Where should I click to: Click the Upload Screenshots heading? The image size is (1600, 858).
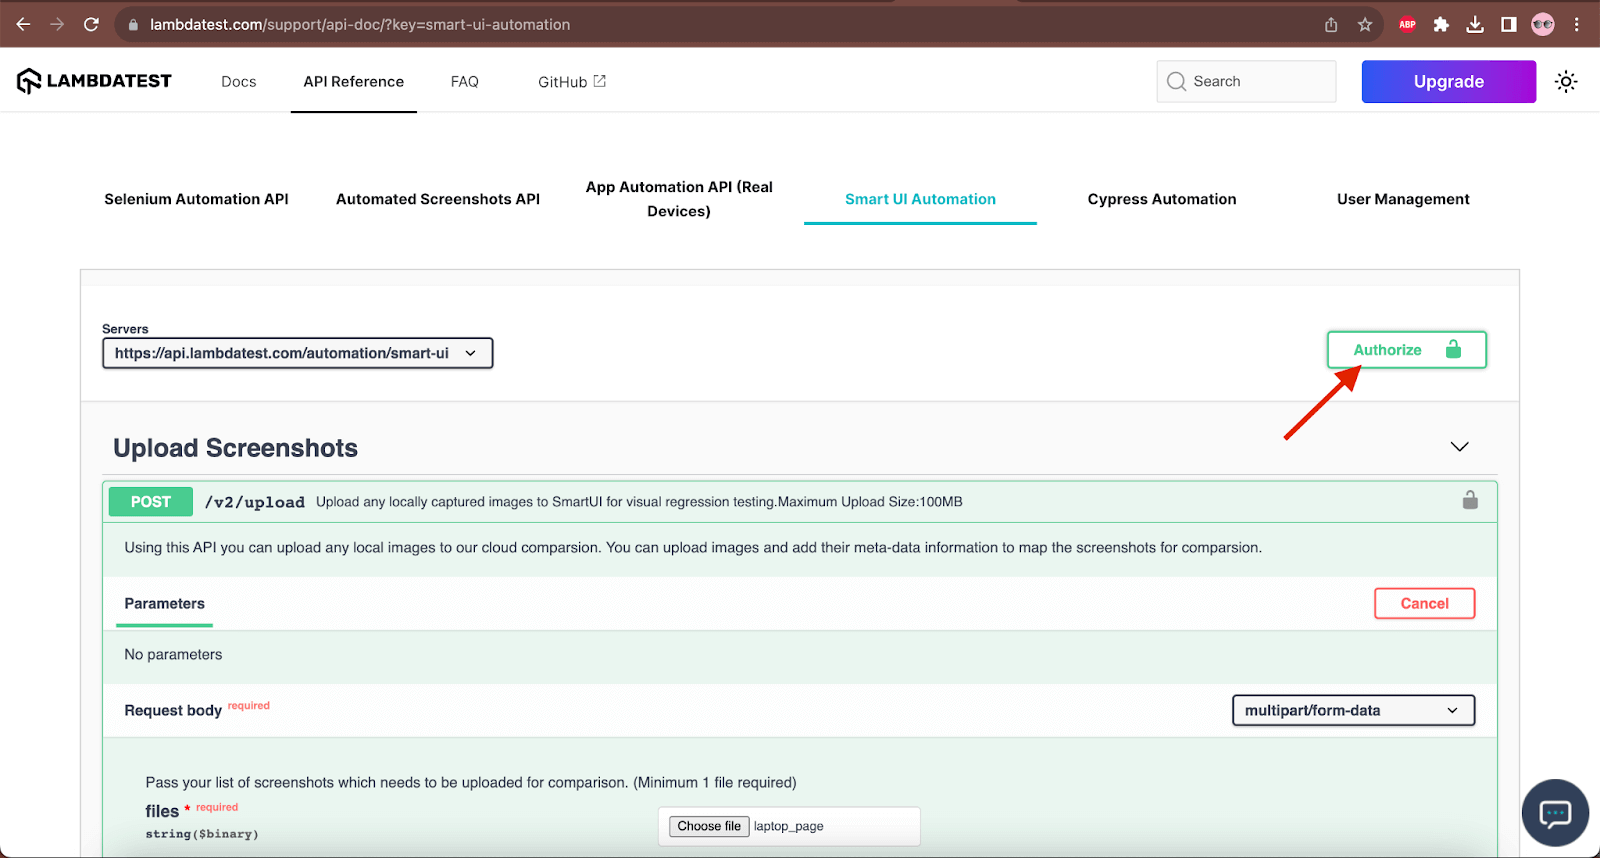tap(235, 448)
